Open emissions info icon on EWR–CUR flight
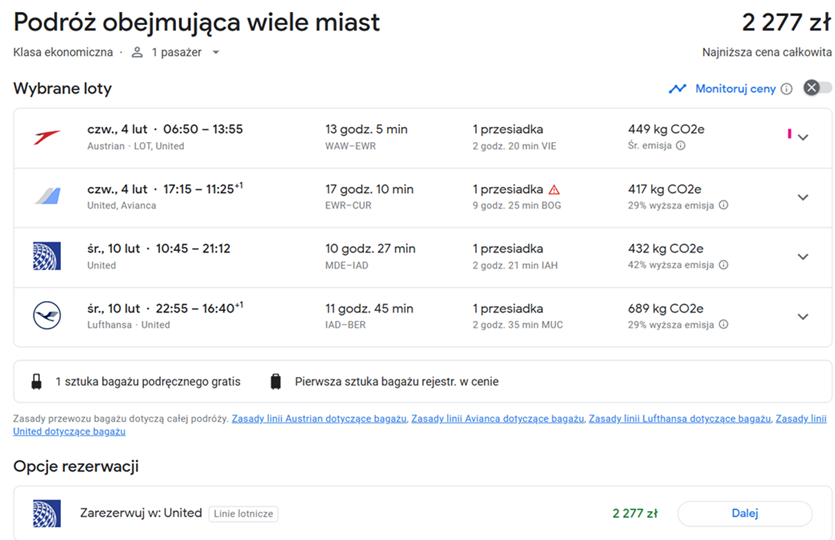 click(x=723, y=205)
